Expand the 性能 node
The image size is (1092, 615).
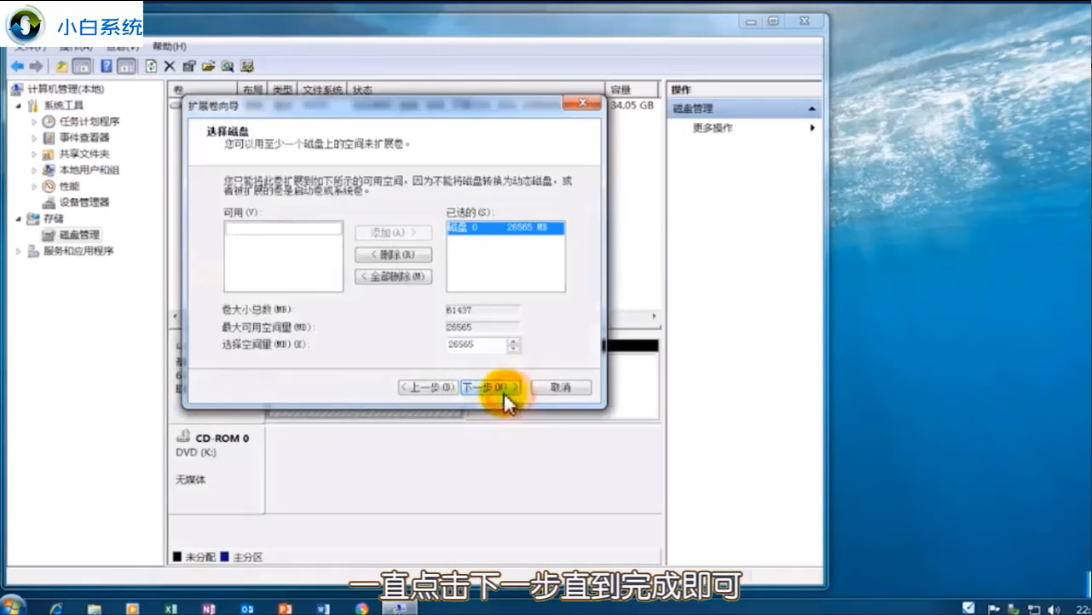click(x=33, y=187)
